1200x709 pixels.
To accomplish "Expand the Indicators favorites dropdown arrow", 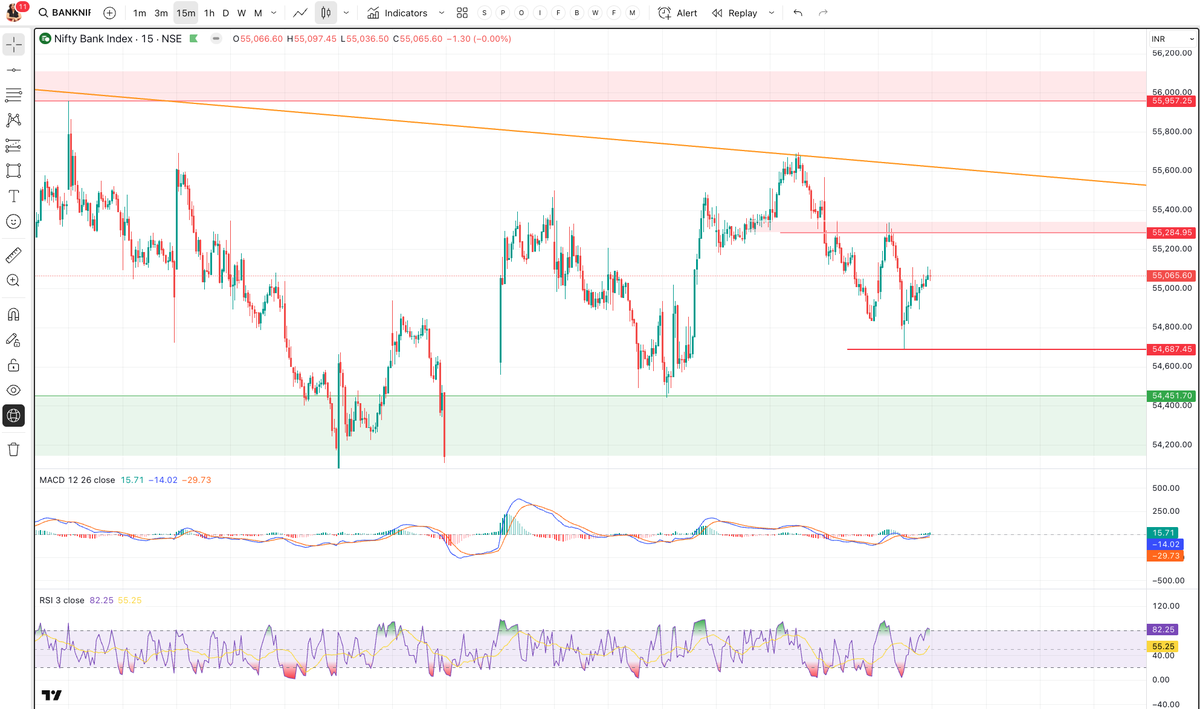I will [x=442, y=13].
